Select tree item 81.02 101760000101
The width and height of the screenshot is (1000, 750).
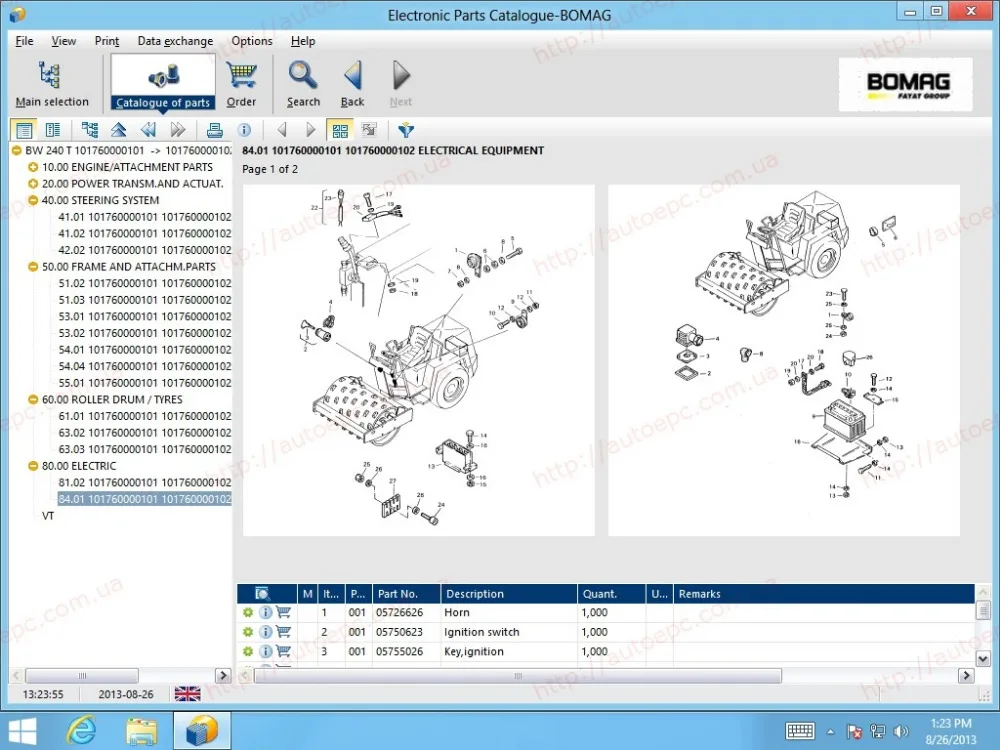[x=145, y=482]
